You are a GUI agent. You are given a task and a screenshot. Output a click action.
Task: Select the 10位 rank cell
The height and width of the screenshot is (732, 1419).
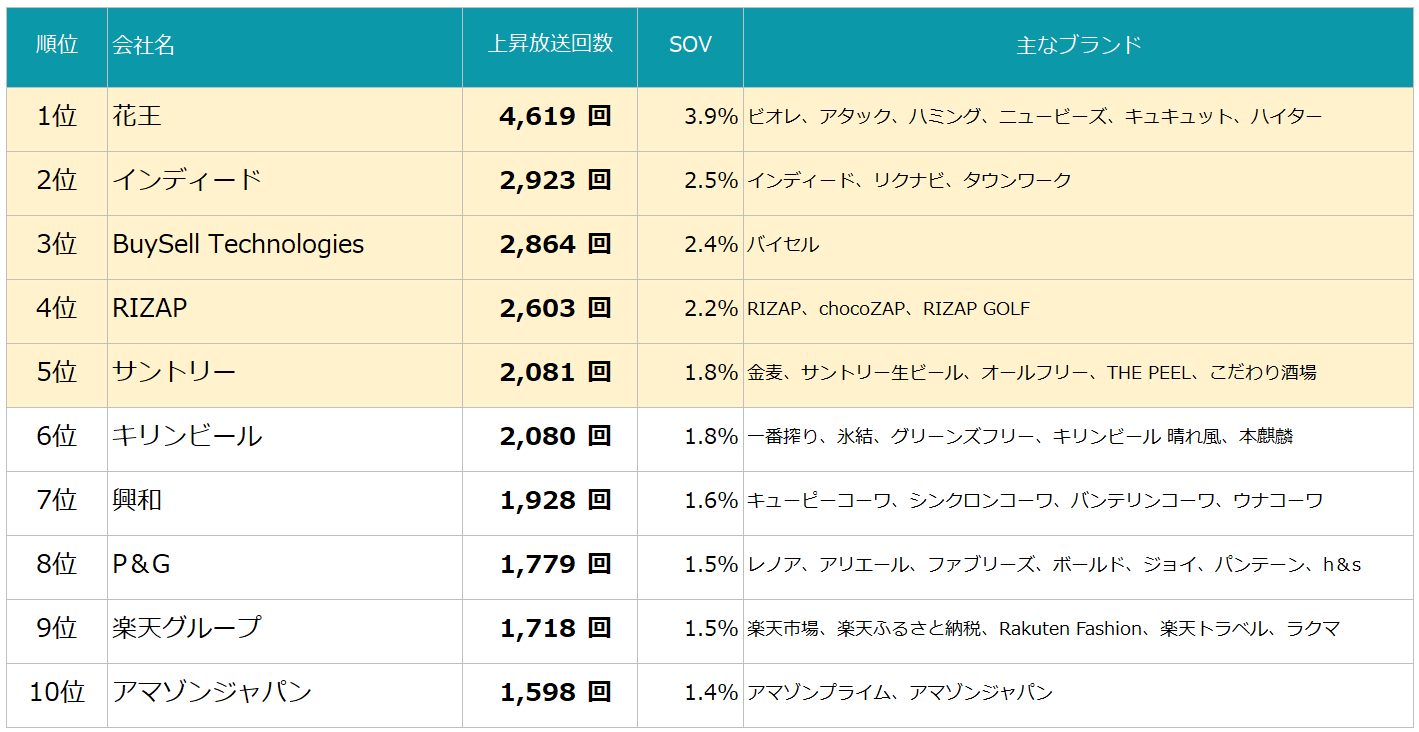pos(57,692)
